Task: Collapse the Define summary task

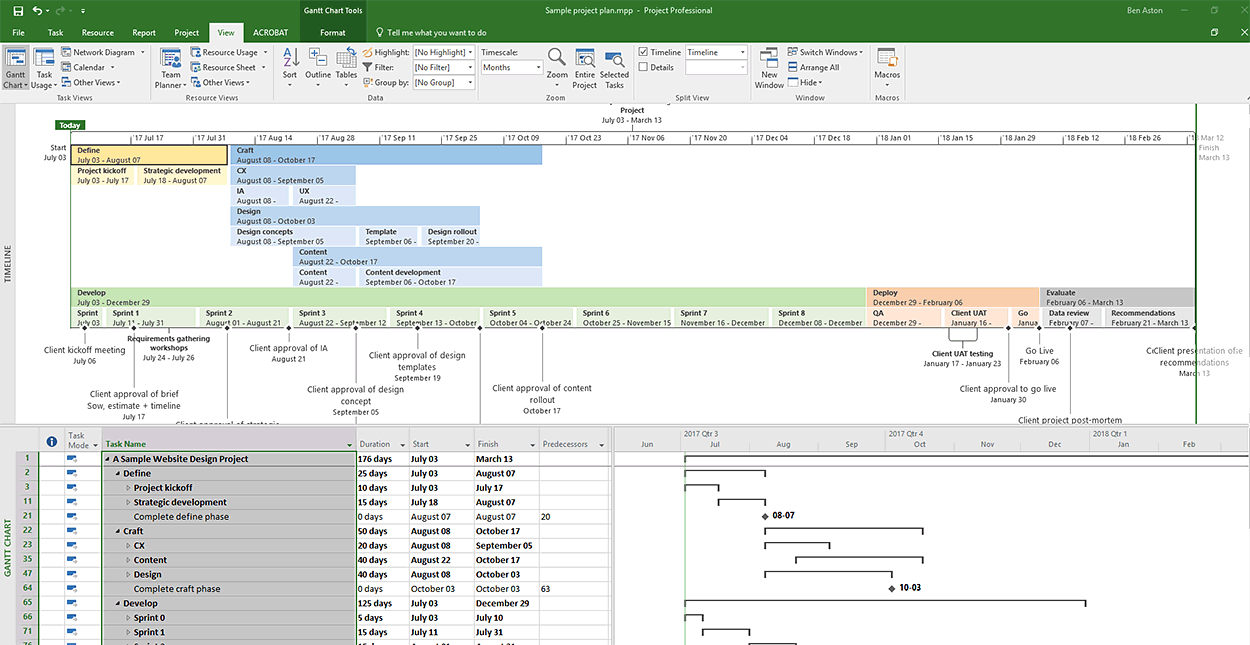Action: click(118, 473)
